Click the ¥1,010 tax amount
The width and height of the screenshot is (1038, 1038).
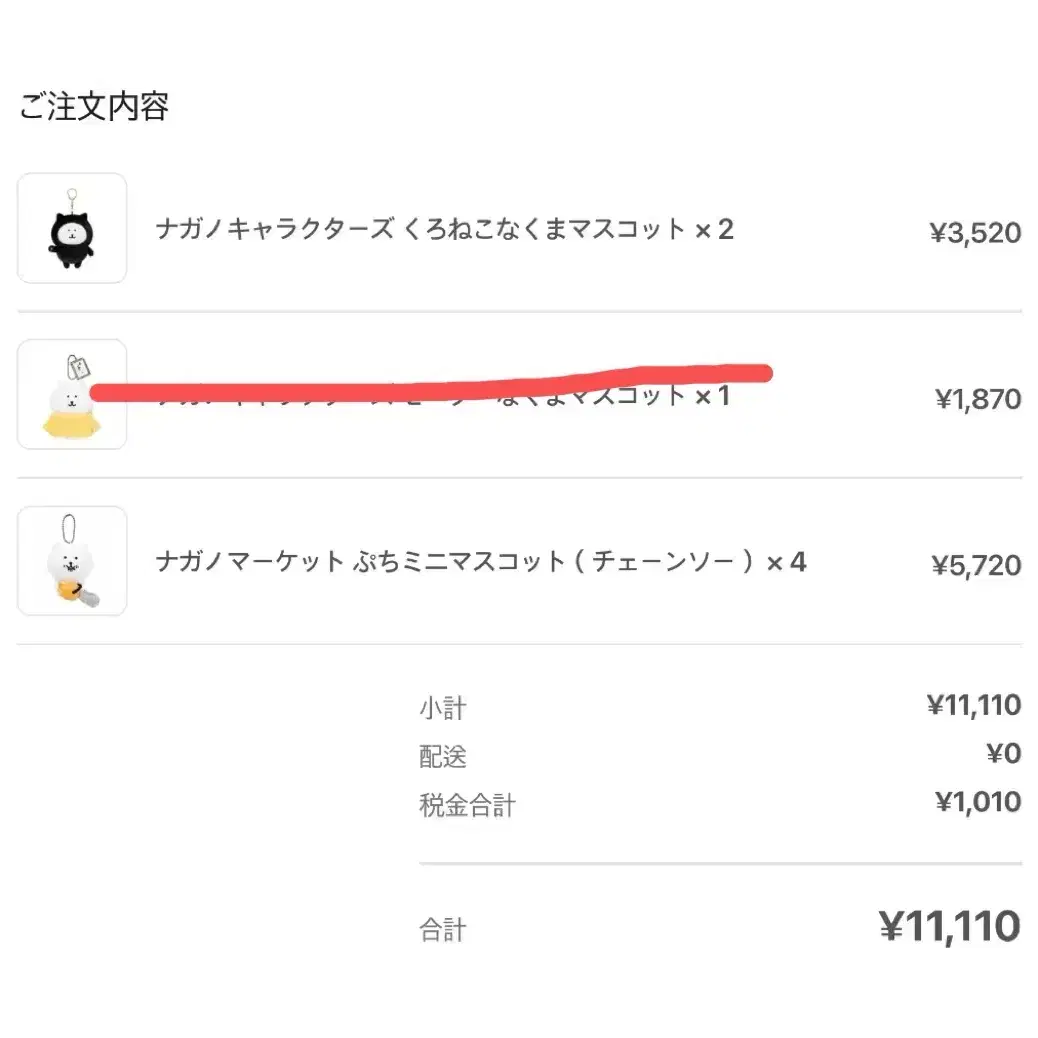click(977, 802)
